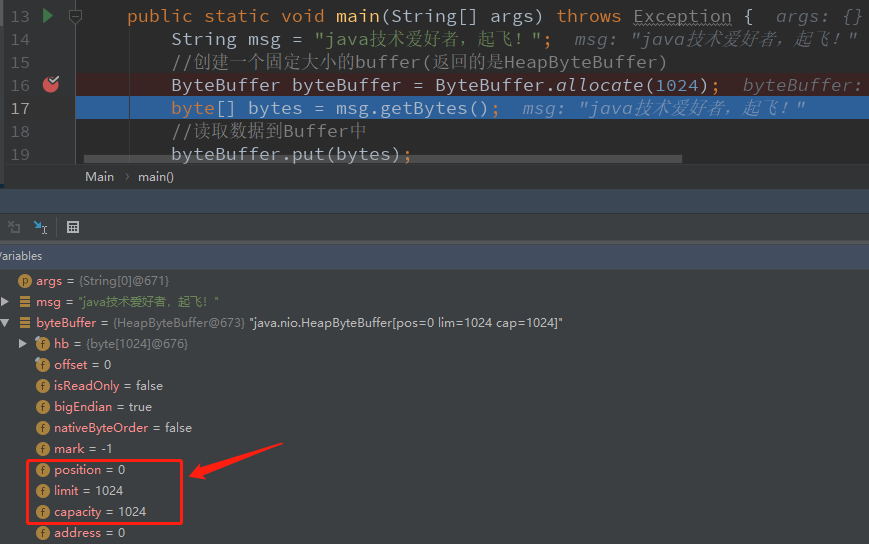Image resolution: width=869 pixels, height=544 pixels.
Task: Expand the hb byte array node
Action: click(23, 343)
